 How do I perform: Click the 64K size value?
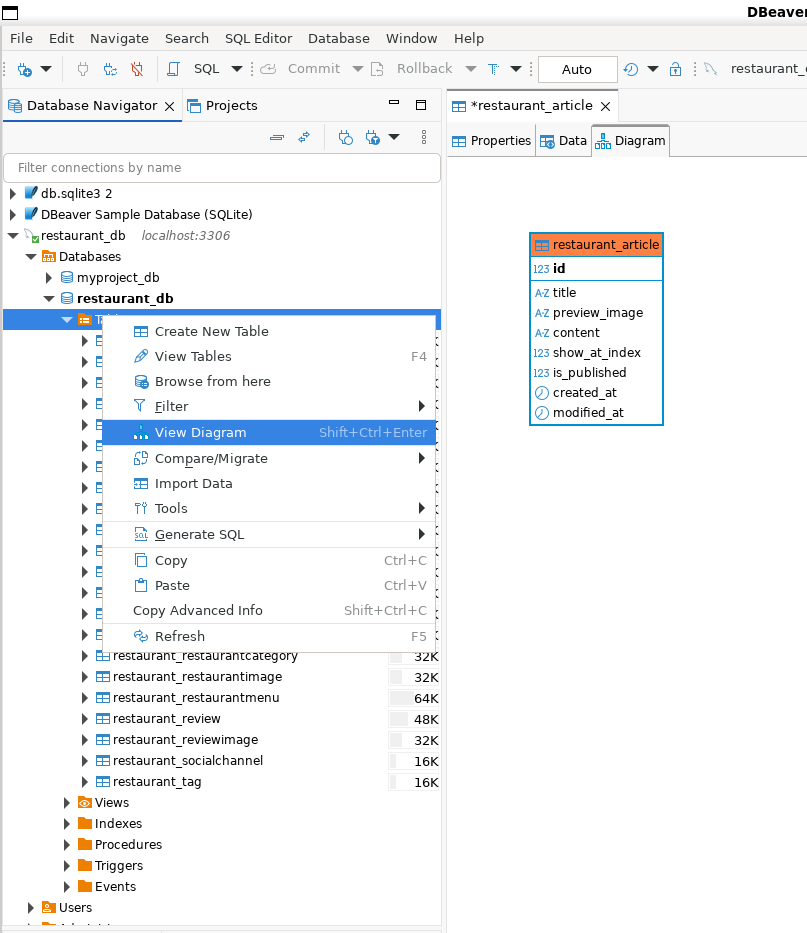click(x=426, y=699)
